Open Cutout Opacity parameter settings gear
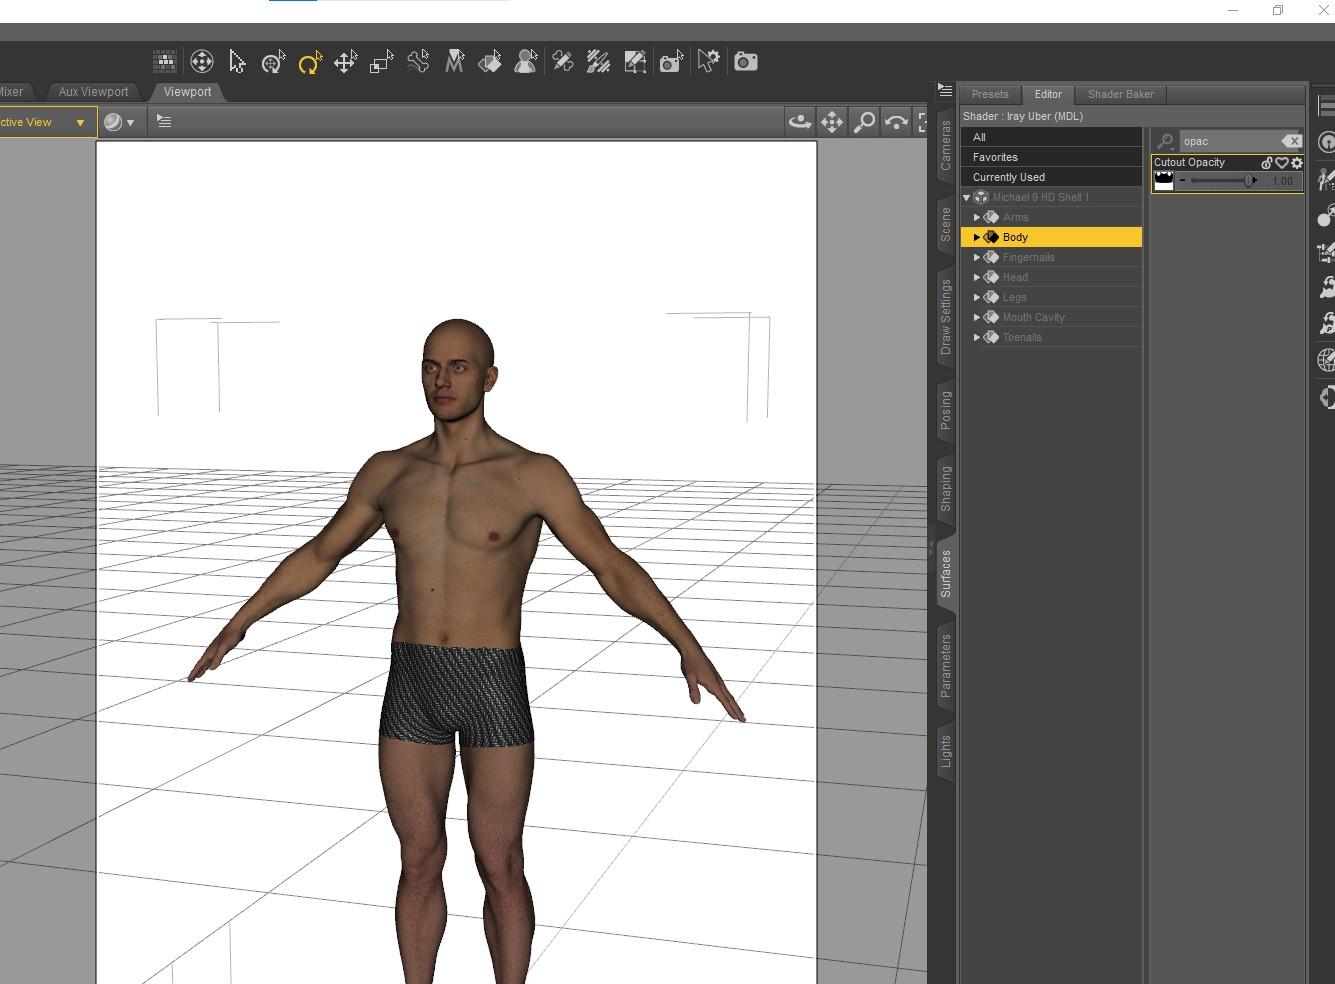The width and height of the screenshot is (1335, 984). coord(1297,163)
